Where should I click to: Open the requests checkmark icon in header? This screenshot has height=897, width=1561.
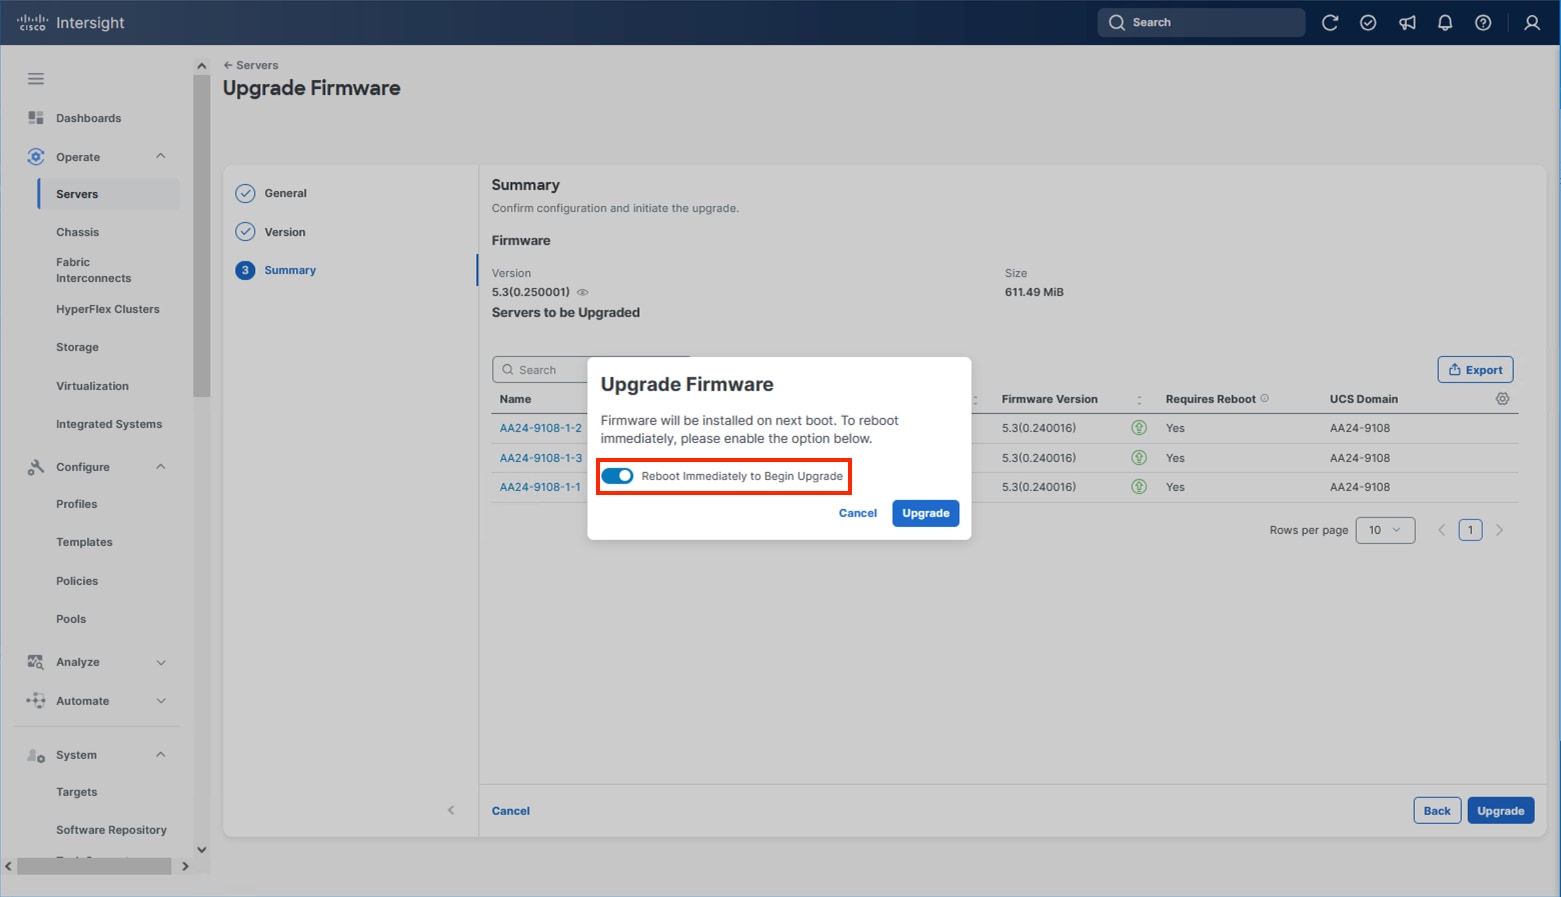(1368, 22)
